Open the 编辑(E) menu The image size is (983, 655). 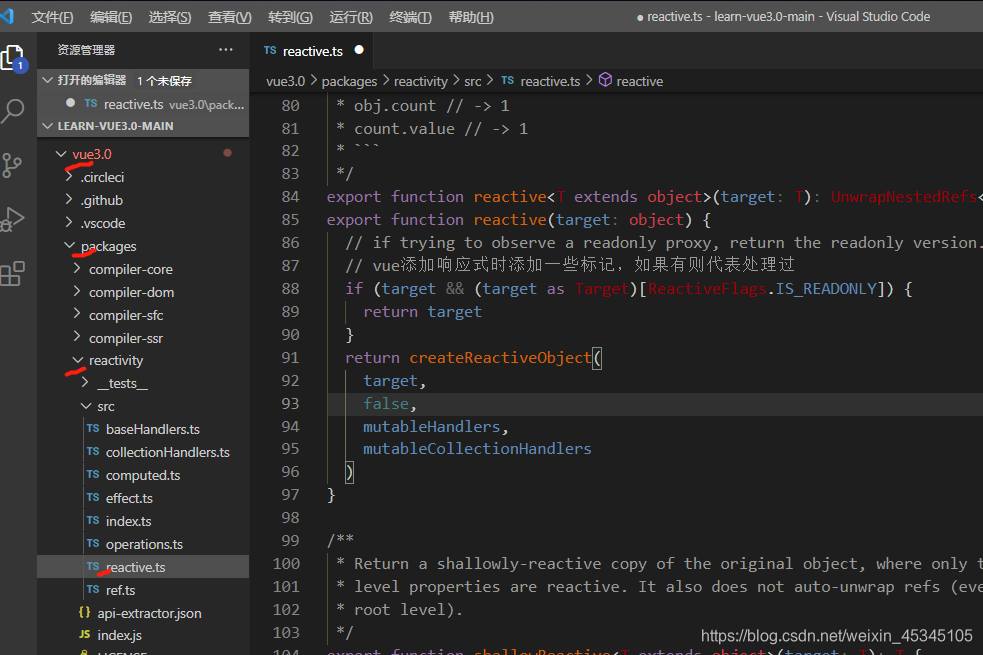tap(111, 17)
